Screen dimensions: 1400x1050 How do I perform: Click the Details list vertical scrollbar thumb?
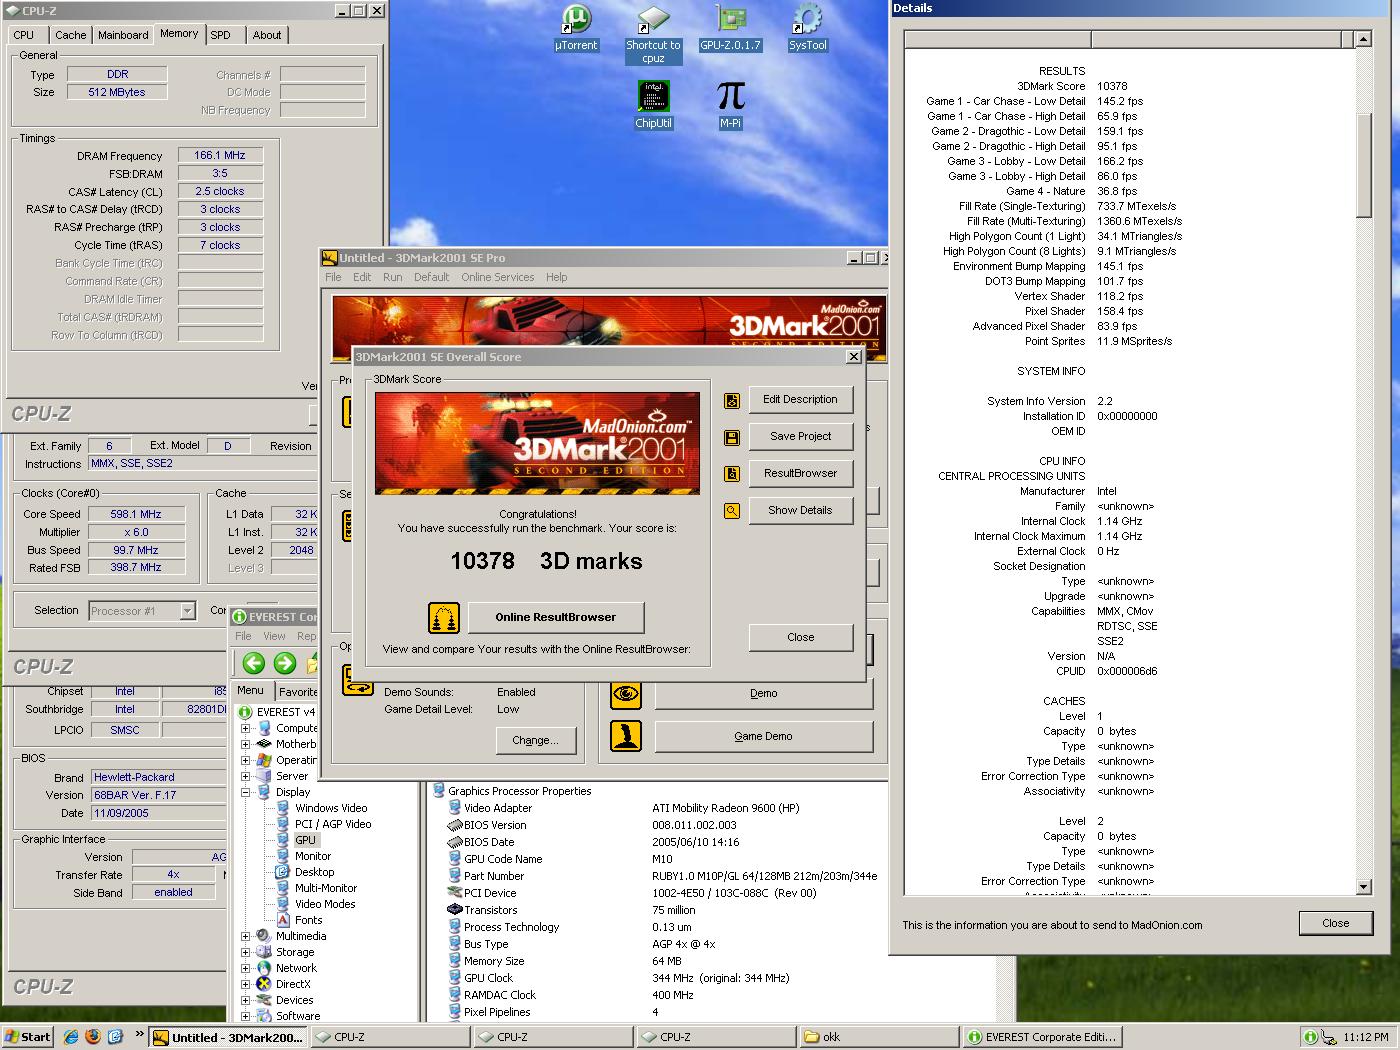click(x=1363, y=165)
